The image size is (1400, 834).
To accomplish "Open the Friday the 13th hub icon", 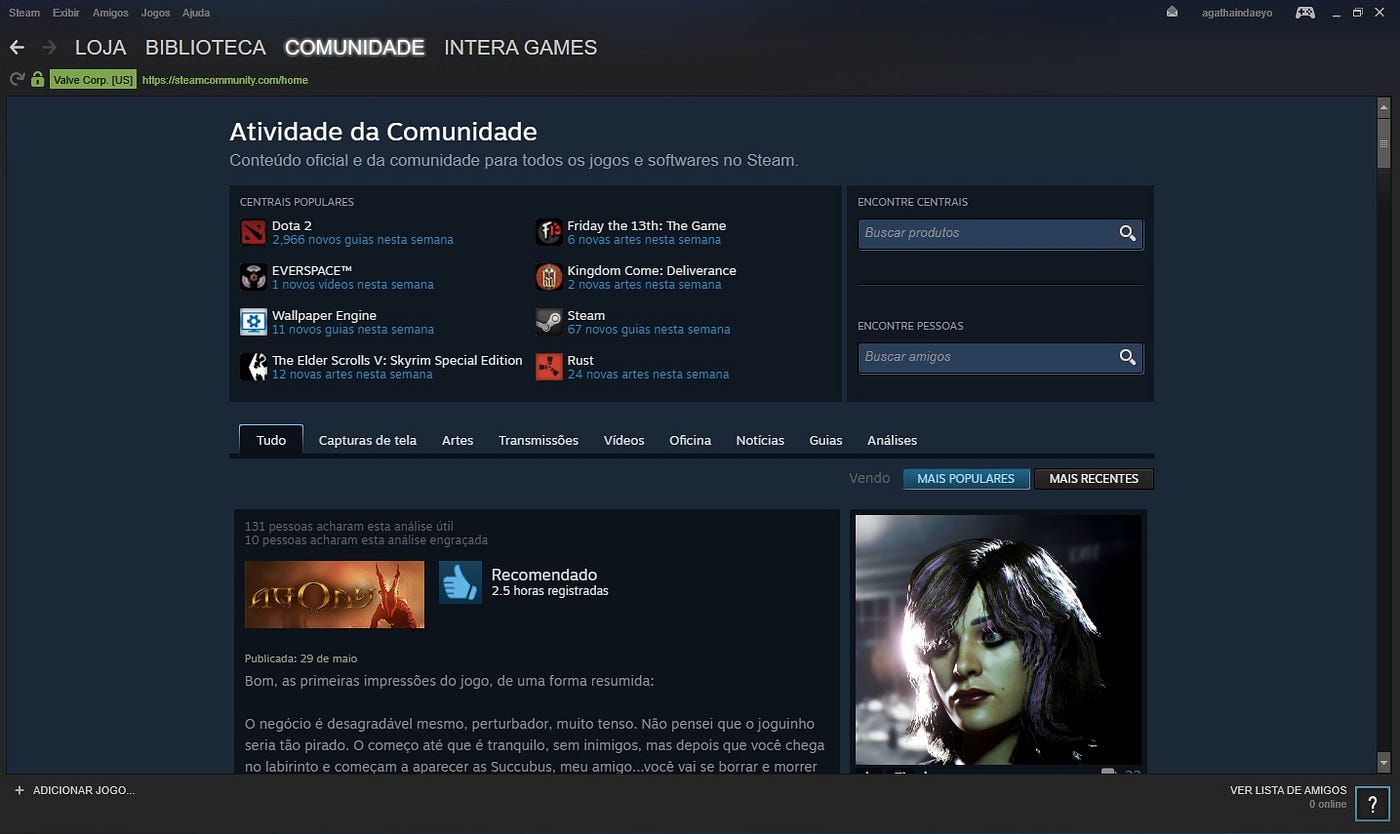I will [549, 232].
